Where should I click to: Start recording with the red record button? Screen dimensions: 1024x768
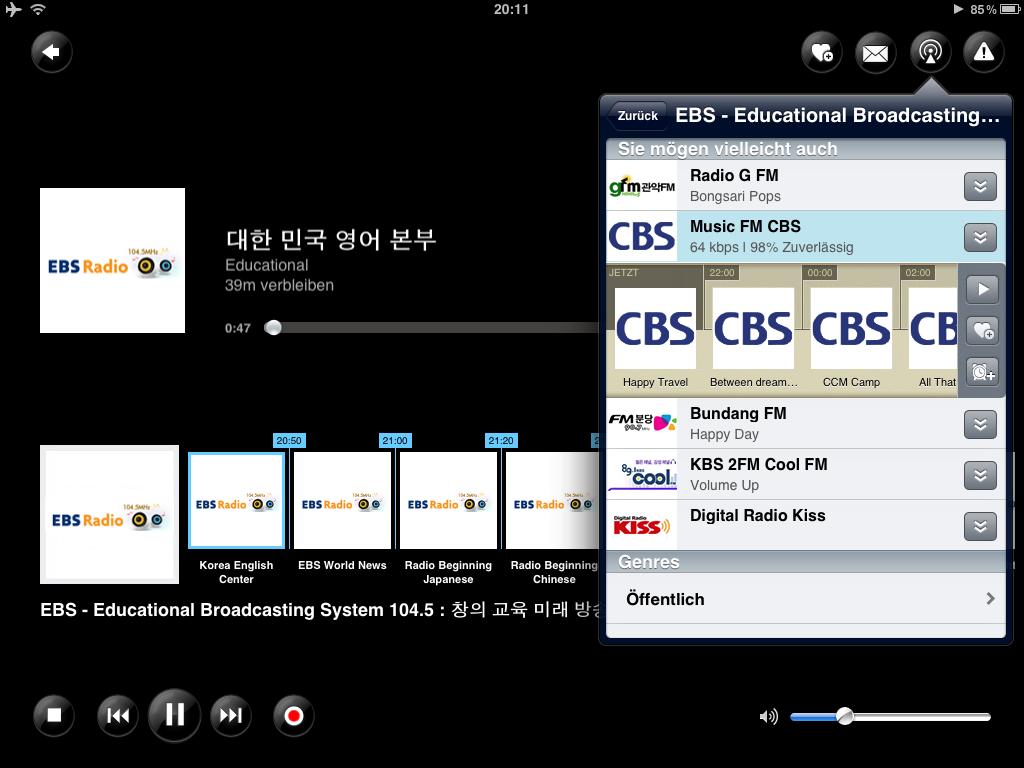click(x=294, y=716)
